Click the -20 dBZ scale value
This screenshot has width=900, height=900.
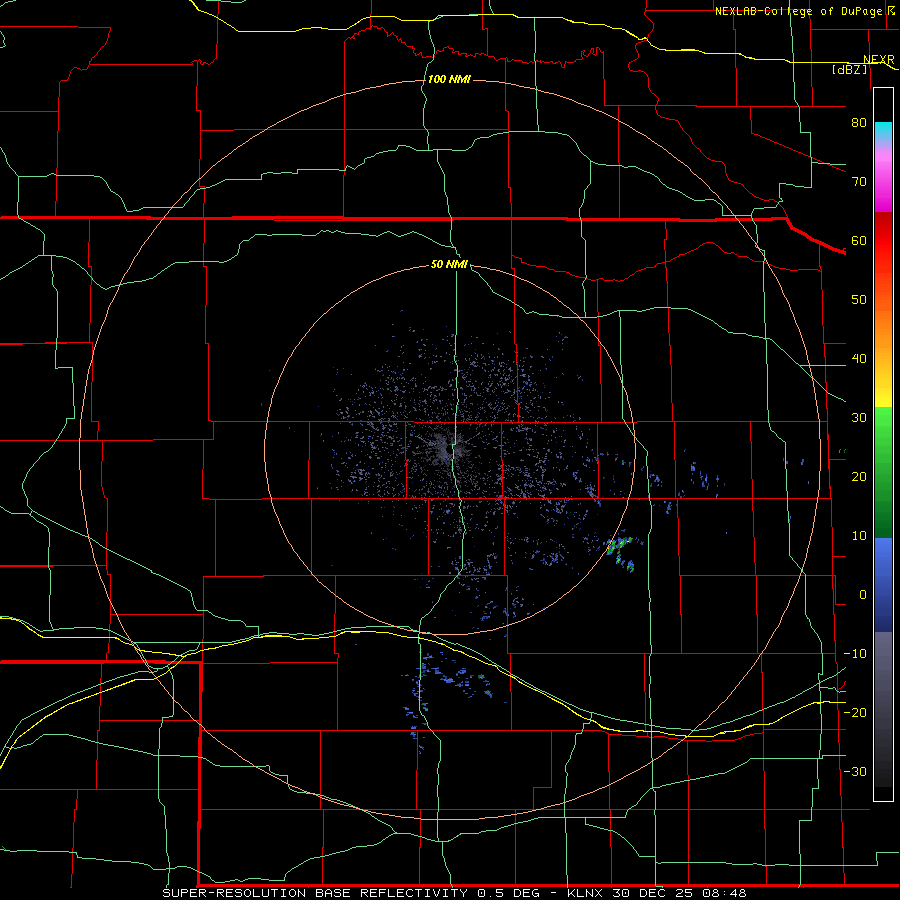[x=855, y=712]
